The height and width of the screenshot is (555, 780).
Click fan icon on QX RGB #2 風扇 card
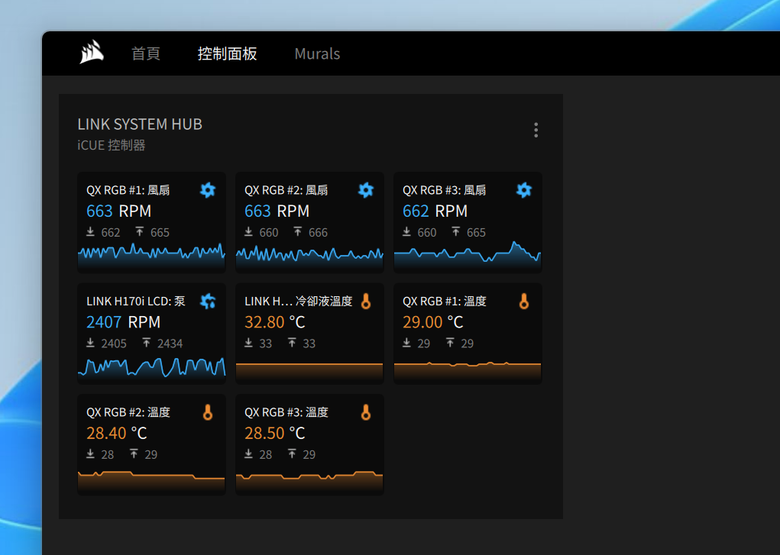tap(366, 190)
